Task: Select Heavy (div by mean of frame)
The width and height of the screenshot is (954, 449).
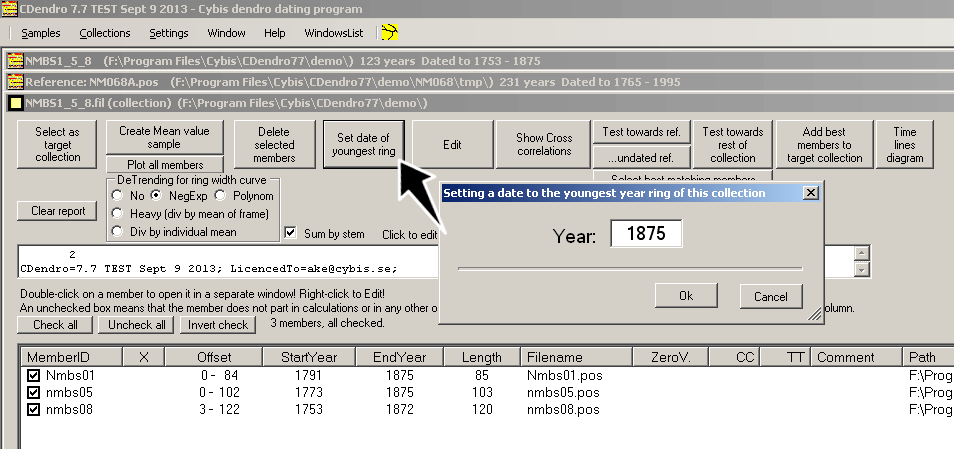Action: point(117,214)
